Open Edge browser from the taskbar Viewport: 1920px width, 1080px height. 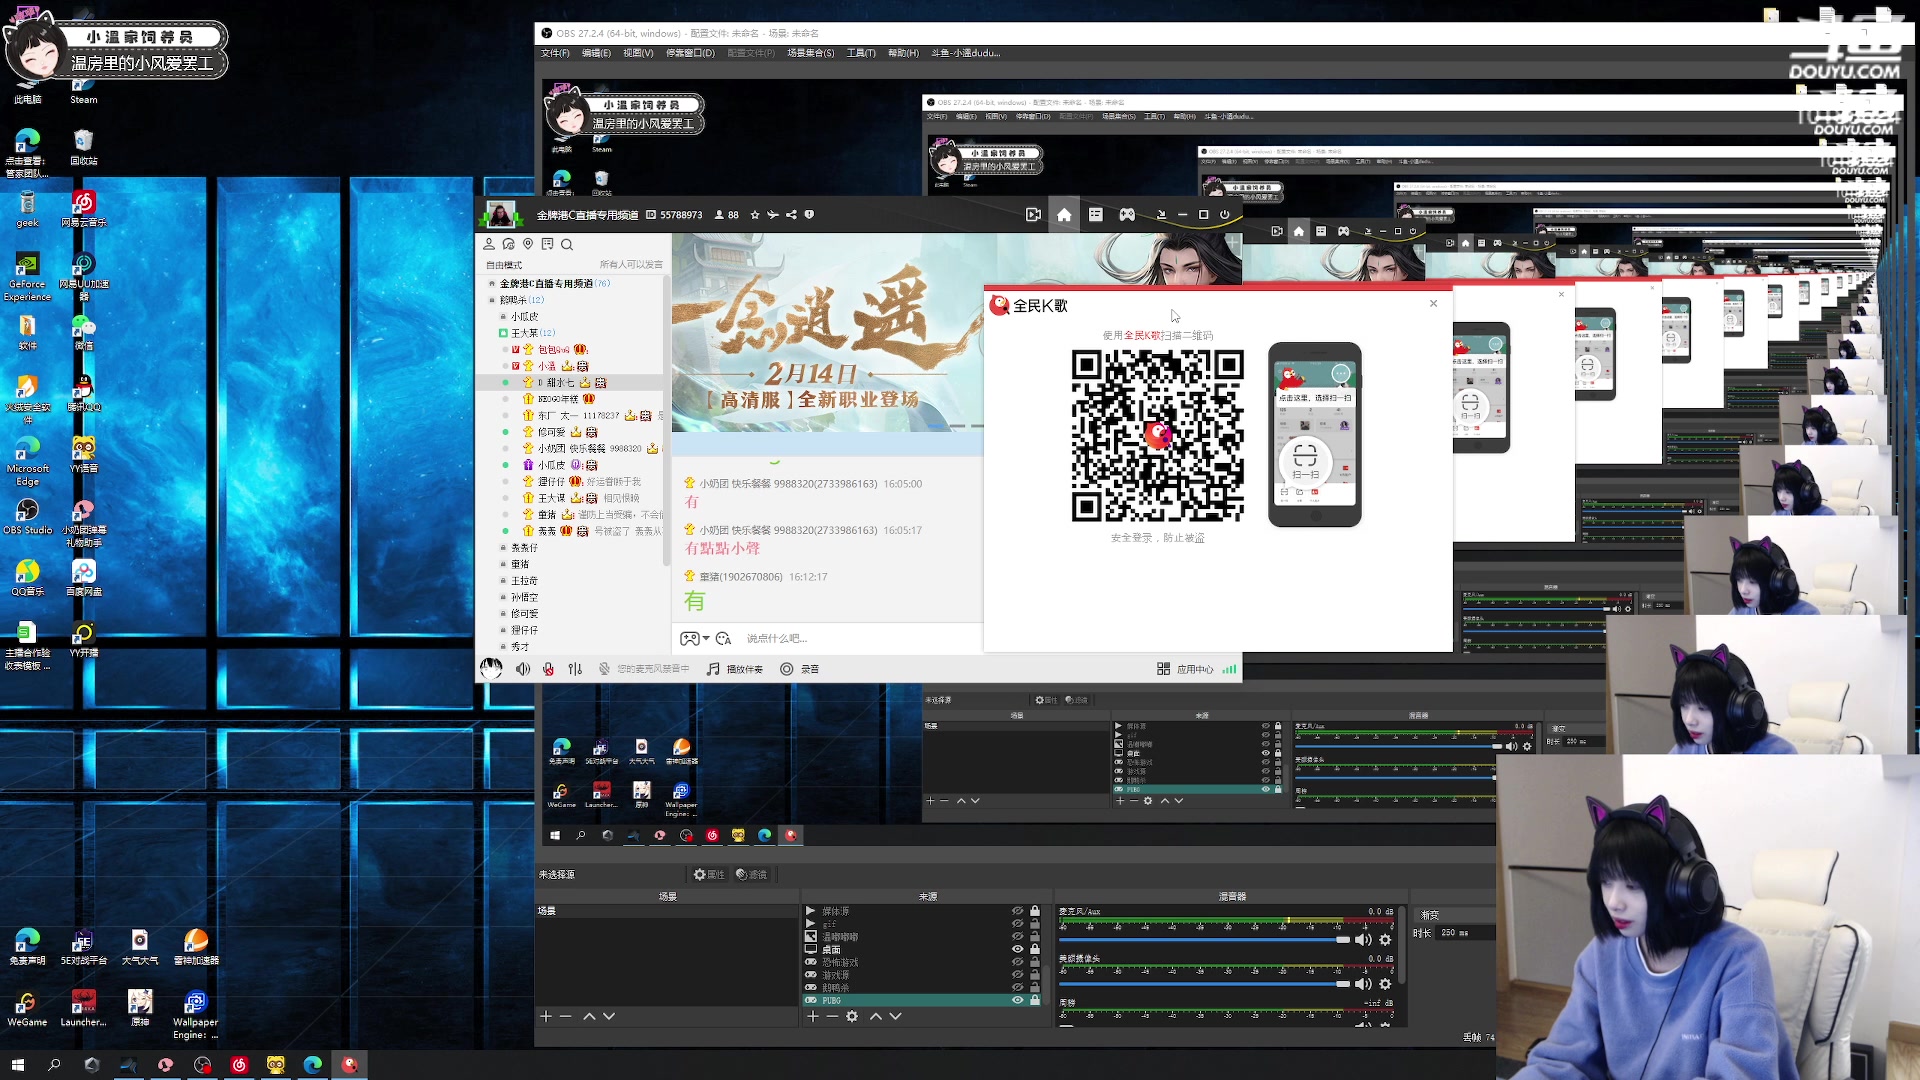[x=313, y=1065]
